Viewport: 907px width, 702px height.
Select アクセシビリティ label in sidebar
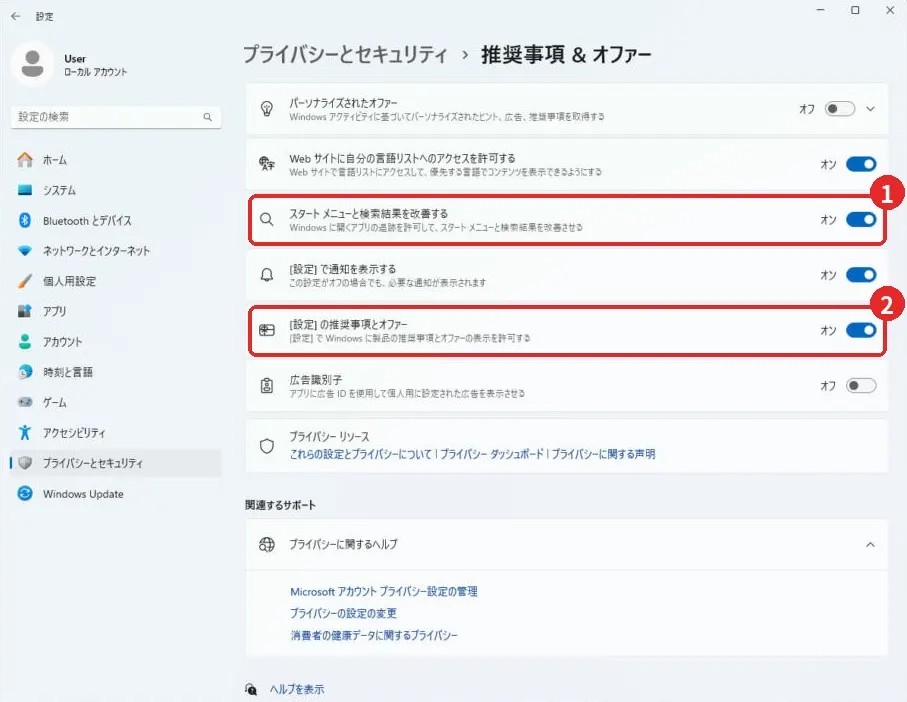pyautogui.click(x=73, y=433)
